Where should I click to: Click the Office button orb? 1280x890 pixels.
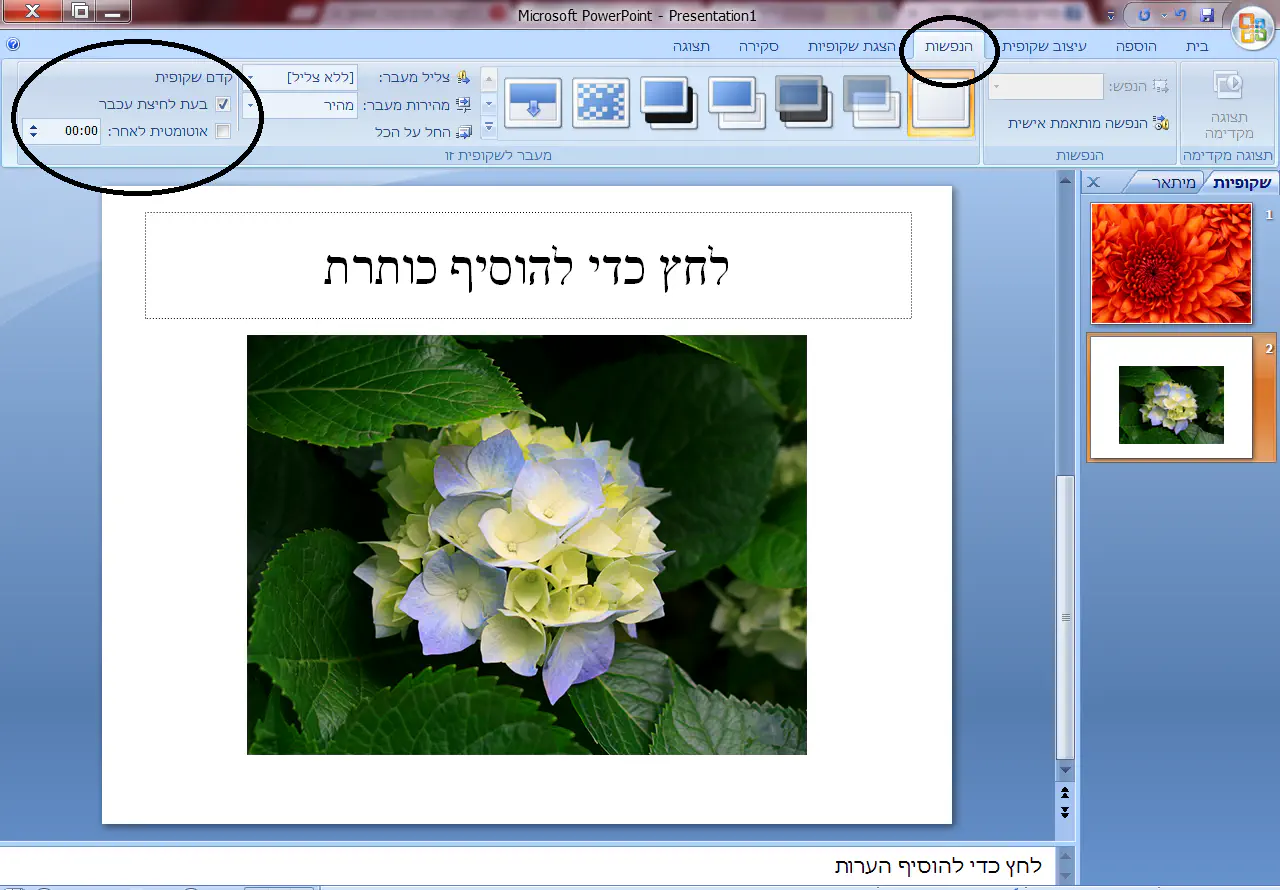(1251, 27)
